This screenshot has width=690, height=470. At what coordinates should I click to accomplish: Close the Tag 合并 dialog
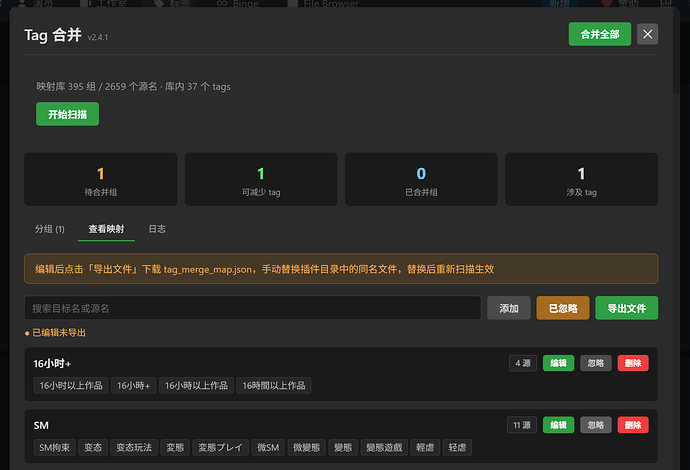pos(647,34)
